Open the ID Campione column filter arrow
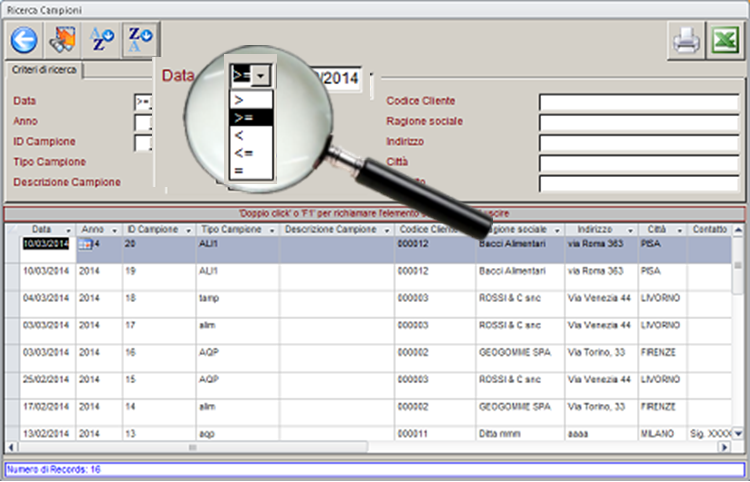This screenshot has width=750, height=482. click(x=188, y=230)
